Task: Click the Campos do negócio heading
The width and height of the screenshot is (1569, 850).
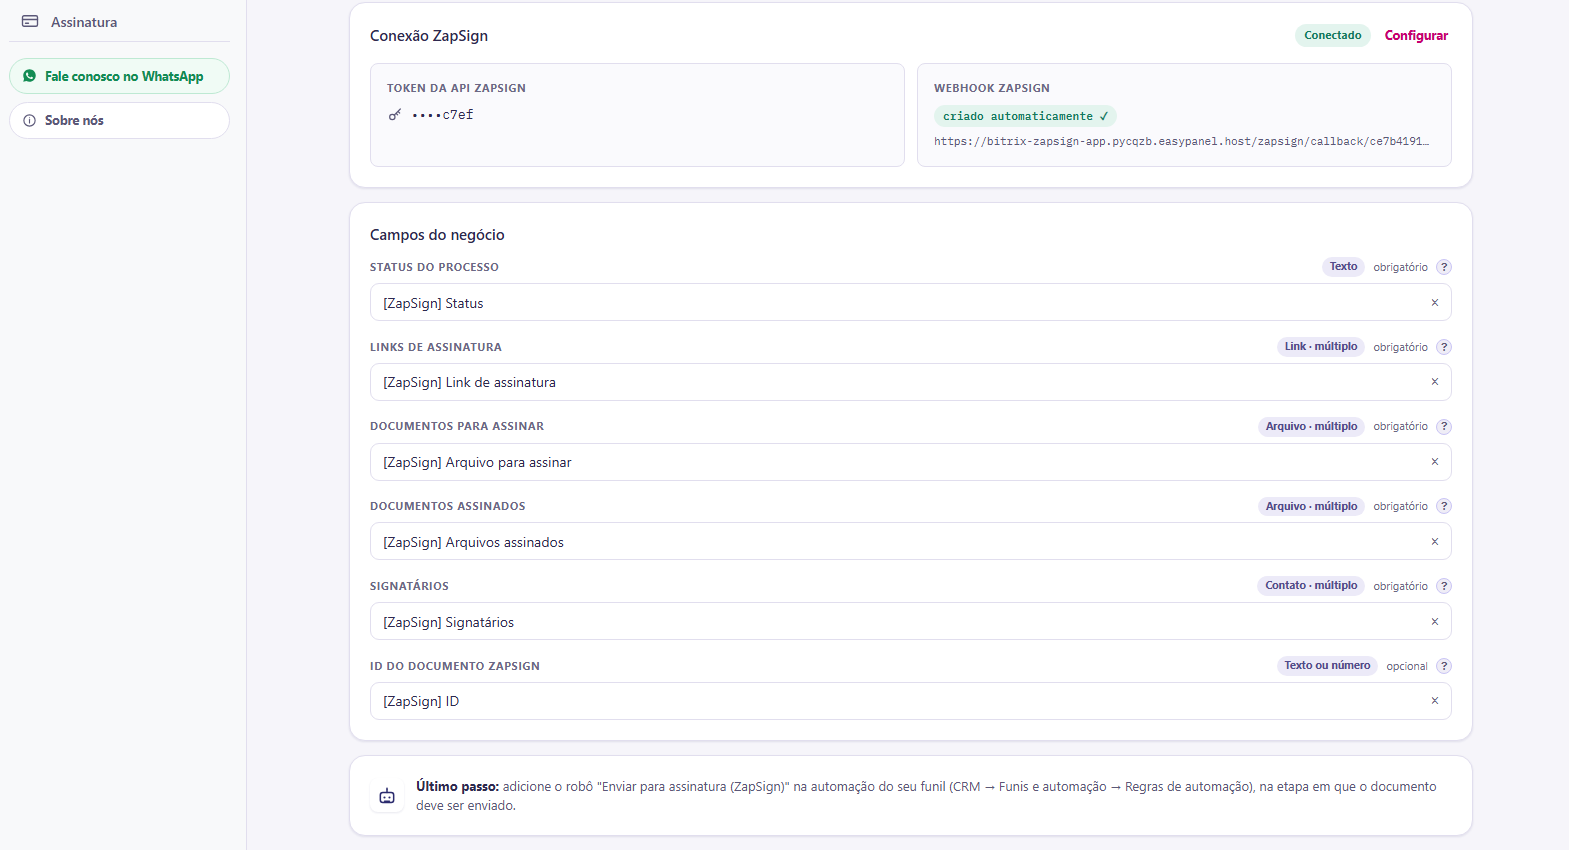Action: click(437, 235)
